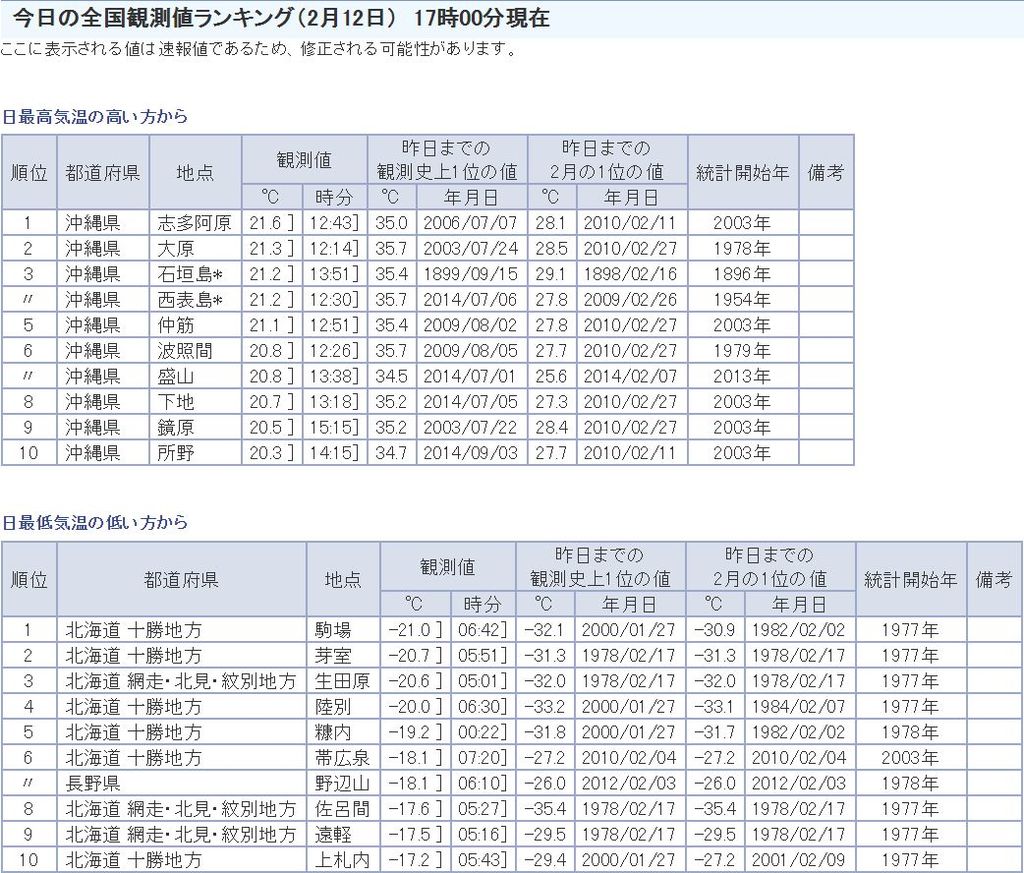Screen dimensions: 1024x873
Task: Select the 1896年 statistics start year cell
Action: point(741,274)
